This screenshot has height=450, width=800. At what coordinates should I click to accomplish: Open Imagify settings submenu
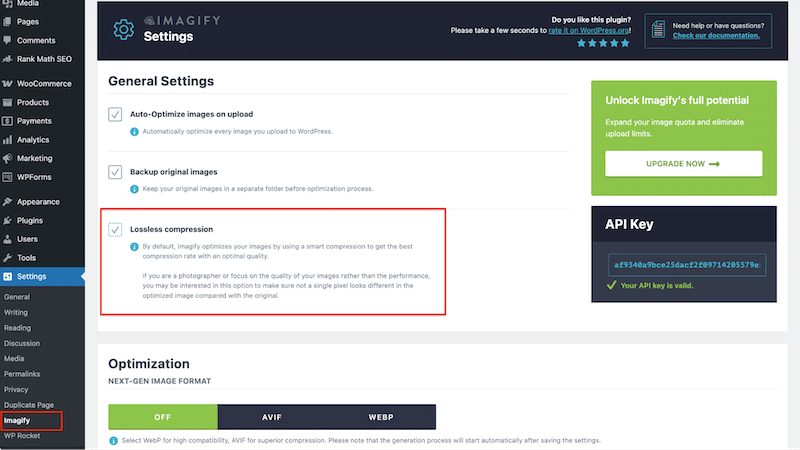click(17, 420)
